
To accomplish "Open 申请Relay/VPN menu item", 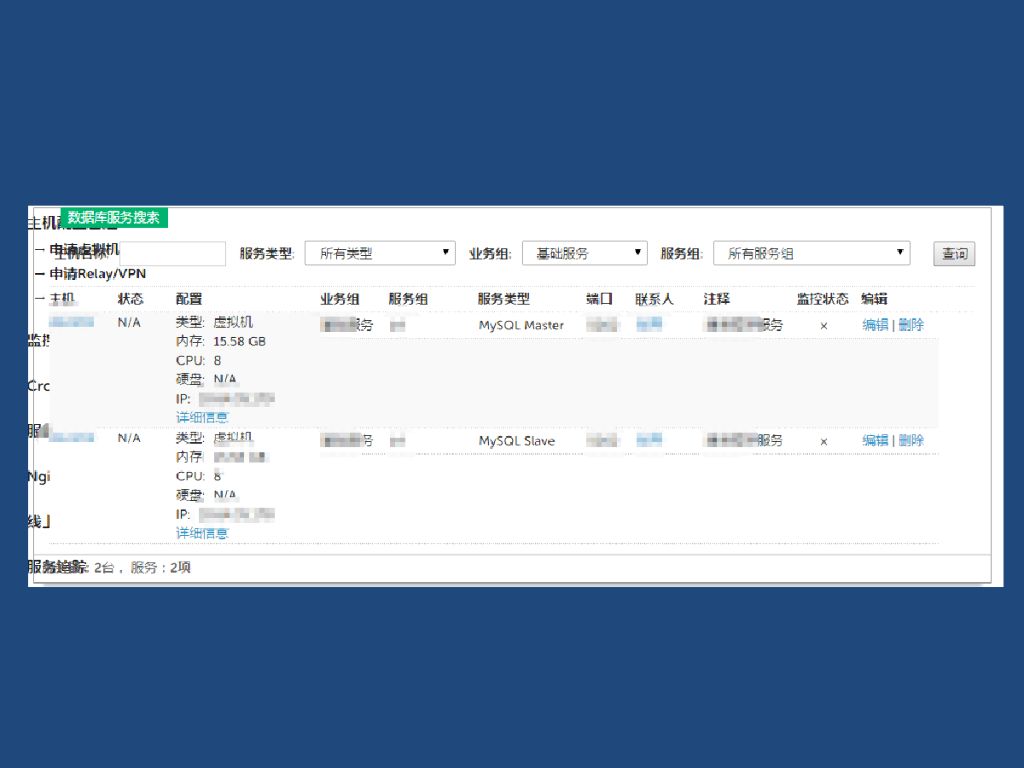I will (98, 274).
